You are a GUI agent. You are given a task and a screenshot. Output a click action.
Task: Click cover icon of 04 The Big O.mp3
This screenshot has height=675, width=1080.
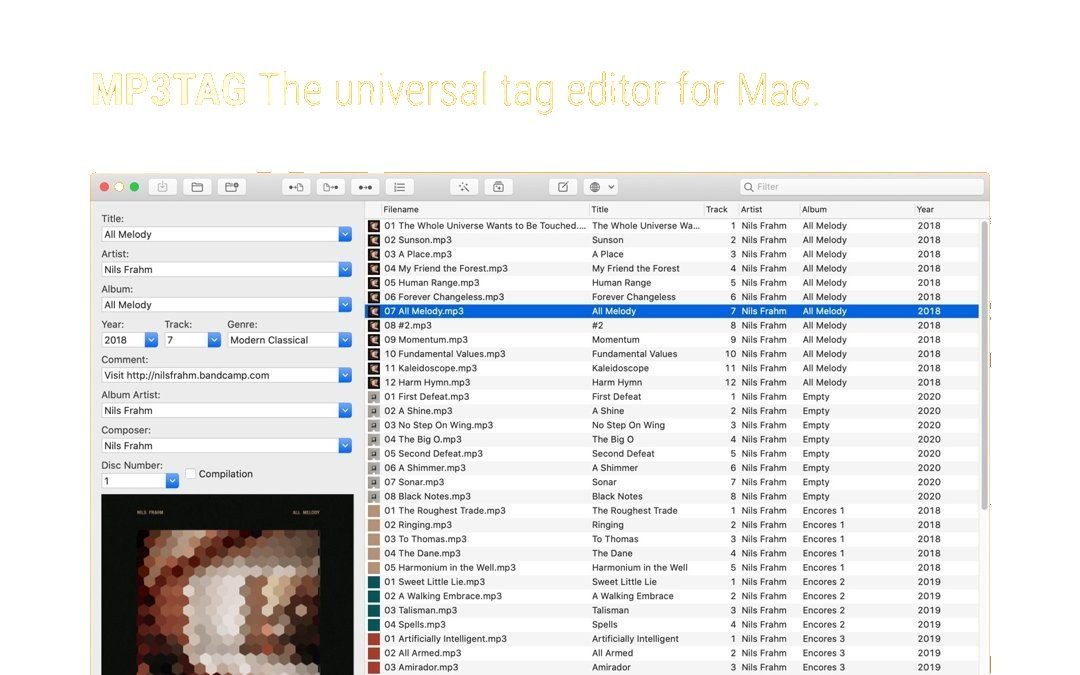374,439
